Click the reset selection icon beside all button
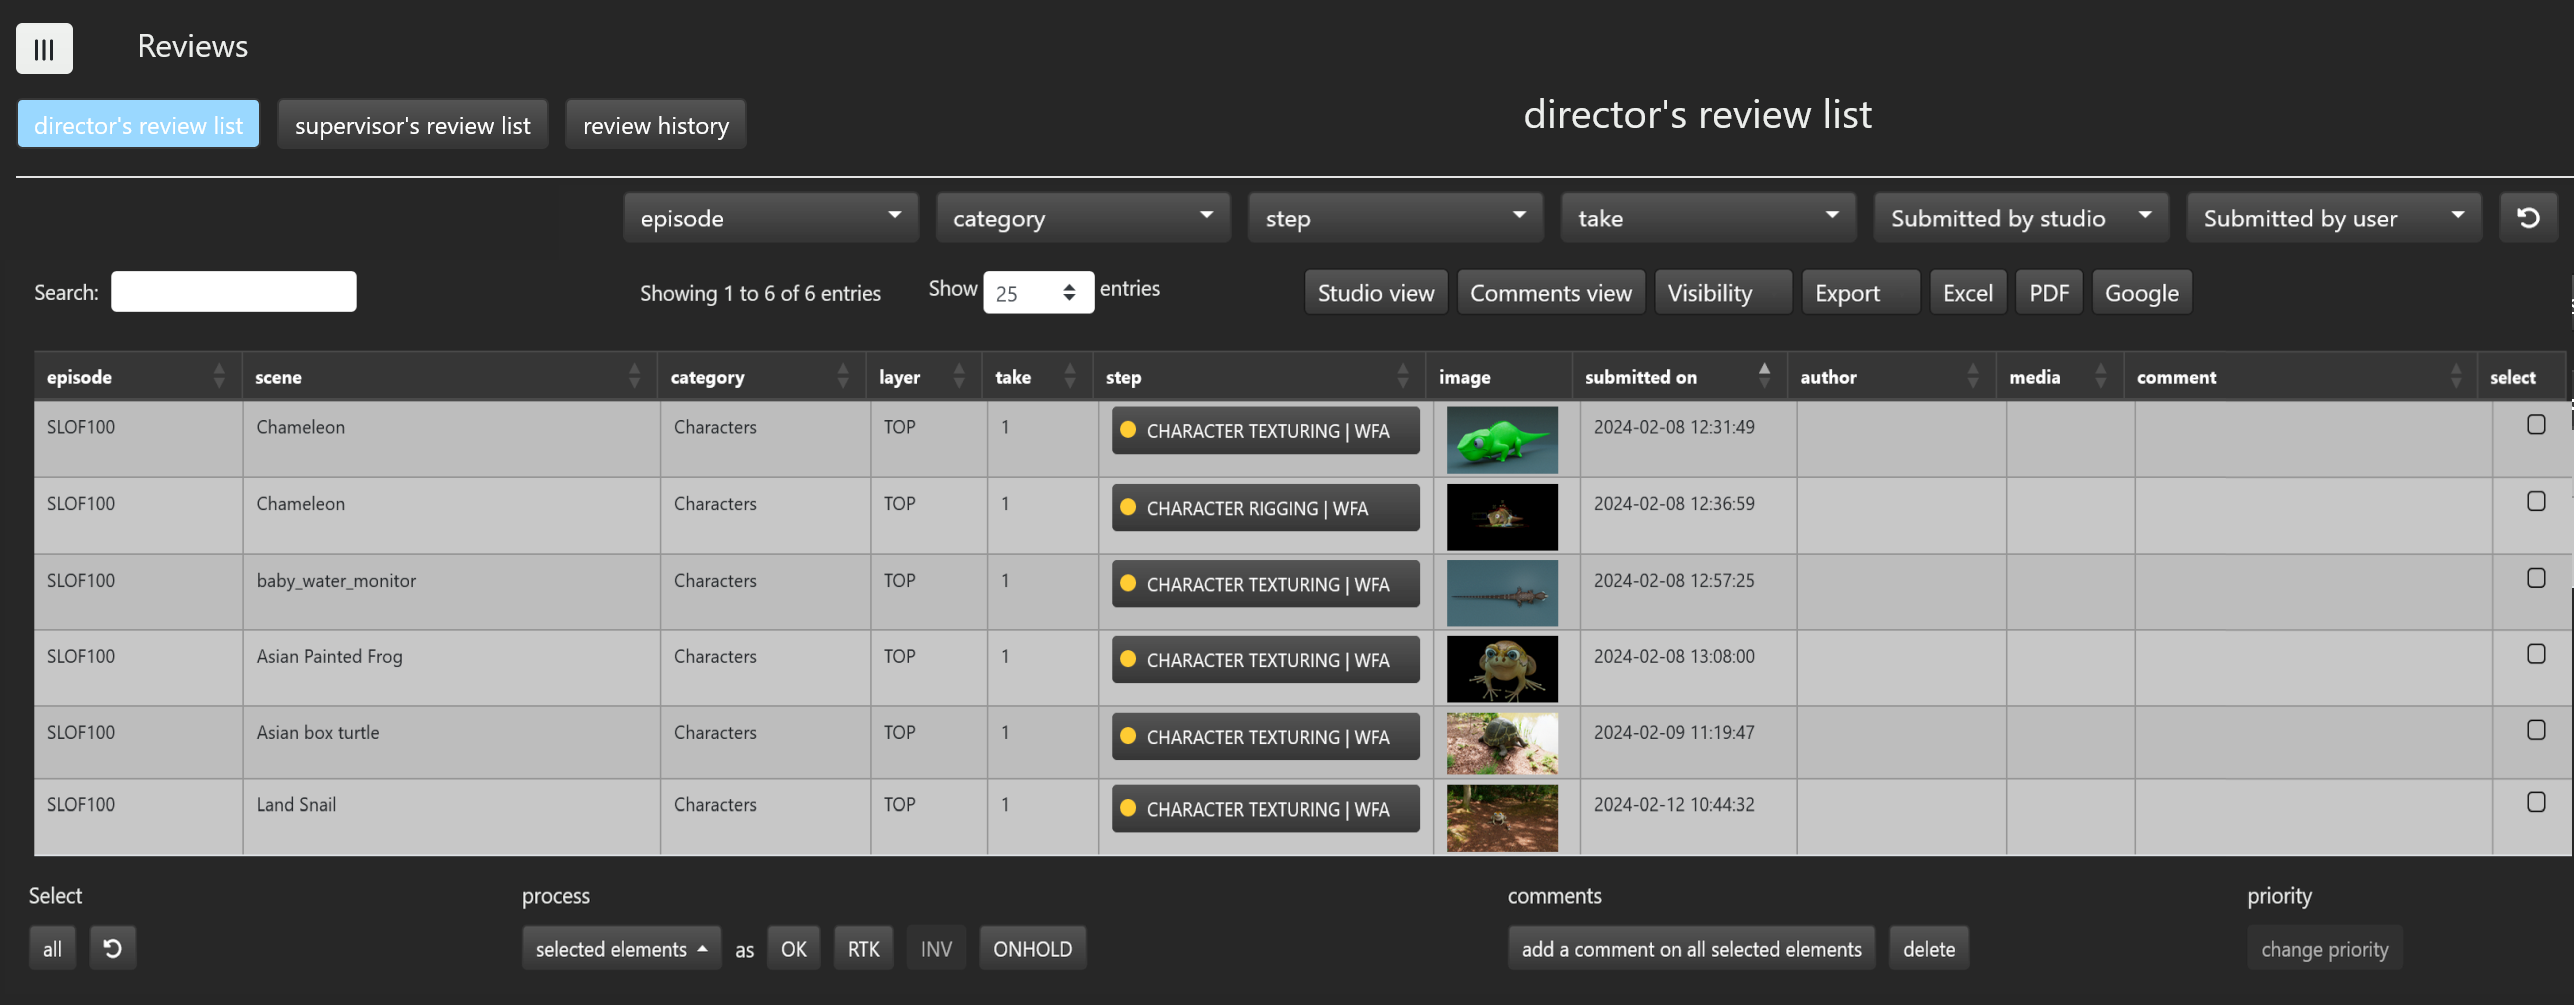 (112, 948)
